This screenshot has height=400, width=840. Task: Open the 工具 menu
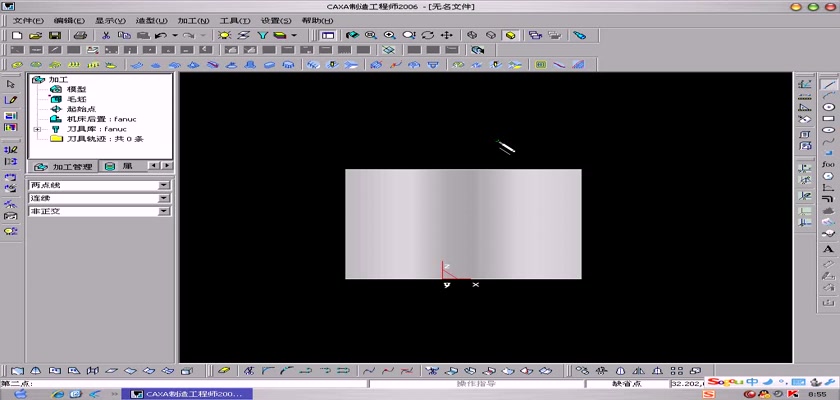pos(235,20)
